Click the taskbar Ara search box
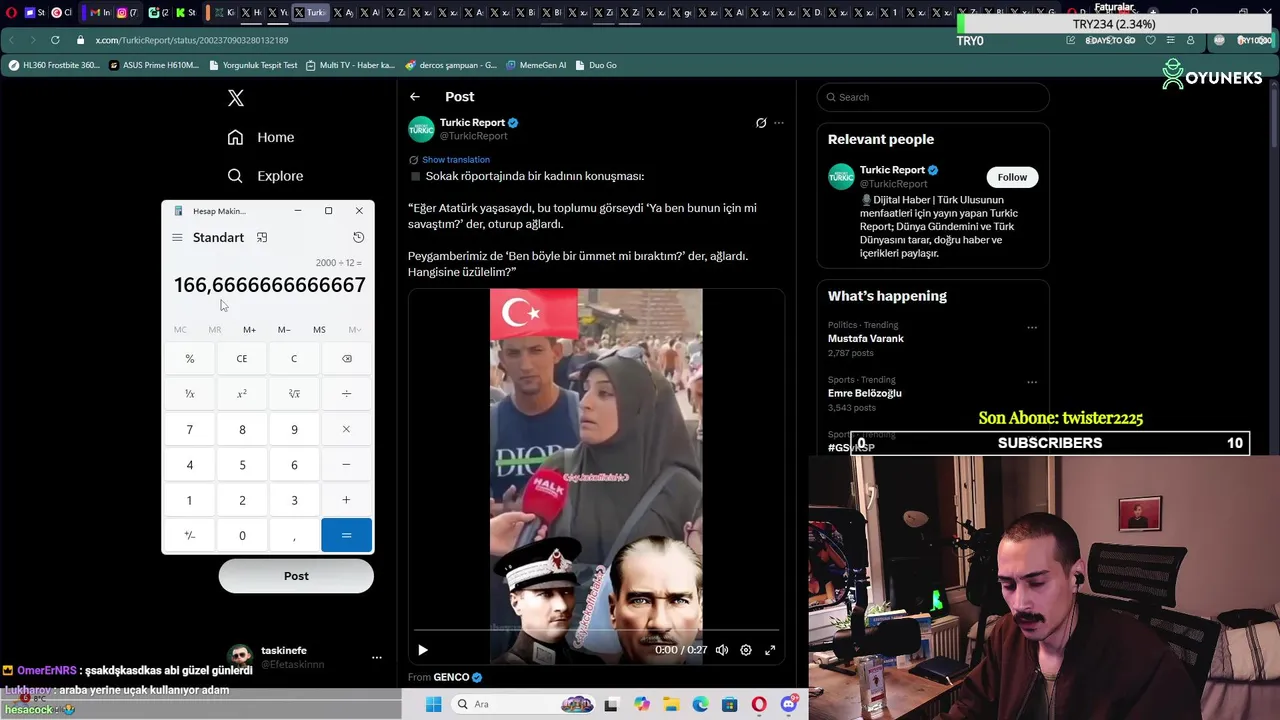 pos(523,705)
